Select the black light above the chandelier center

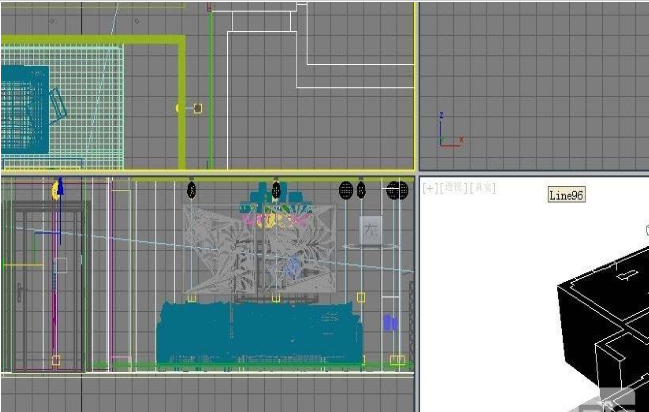(x=276, y=190)
